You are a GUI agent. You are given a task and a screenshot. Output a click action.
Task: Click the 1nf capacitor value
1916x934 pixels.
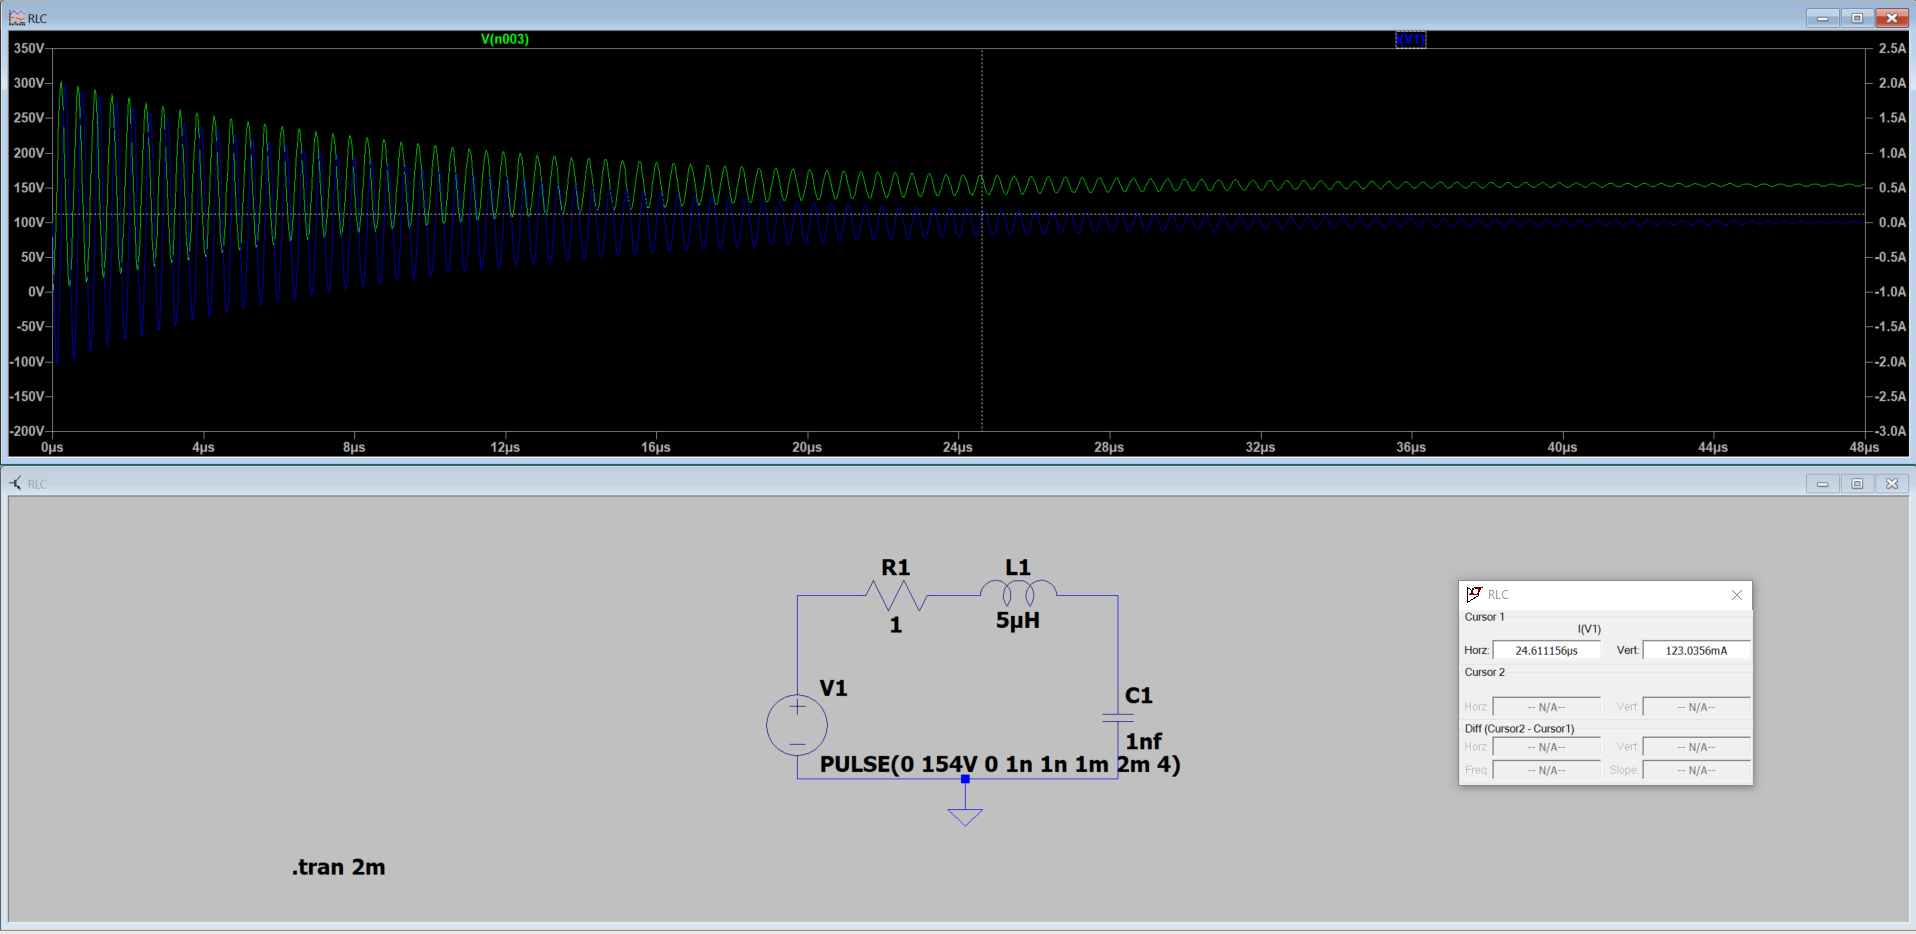[x=1143, y=741]
